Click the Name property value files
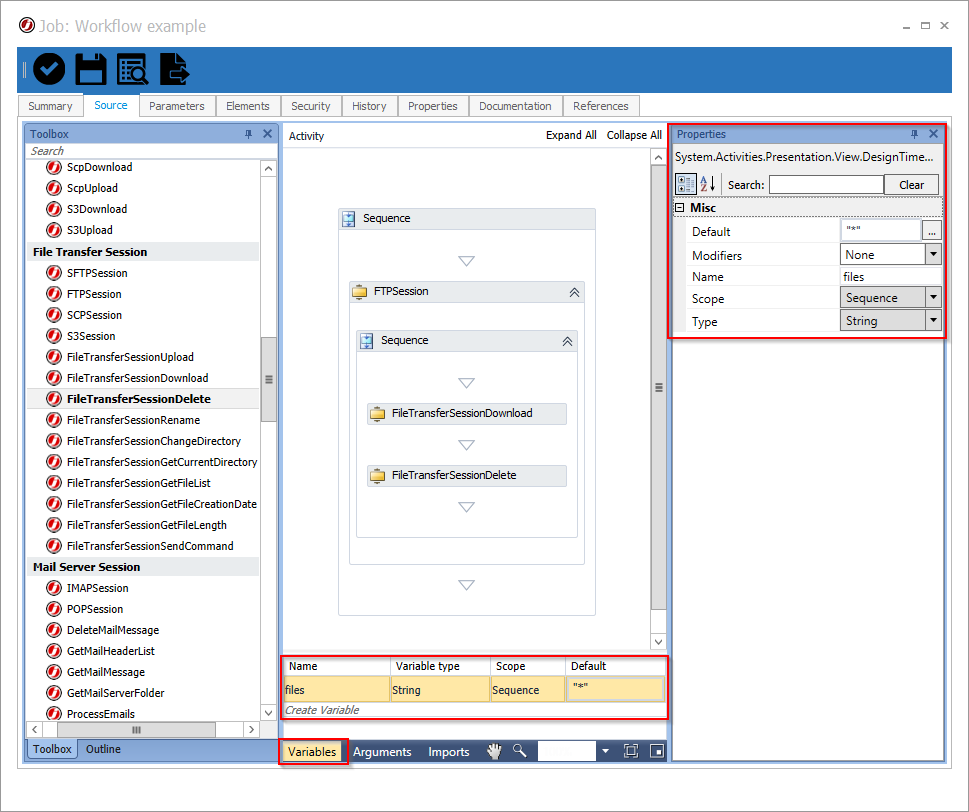This screenshot has width=969, height=812. [891, 277]
